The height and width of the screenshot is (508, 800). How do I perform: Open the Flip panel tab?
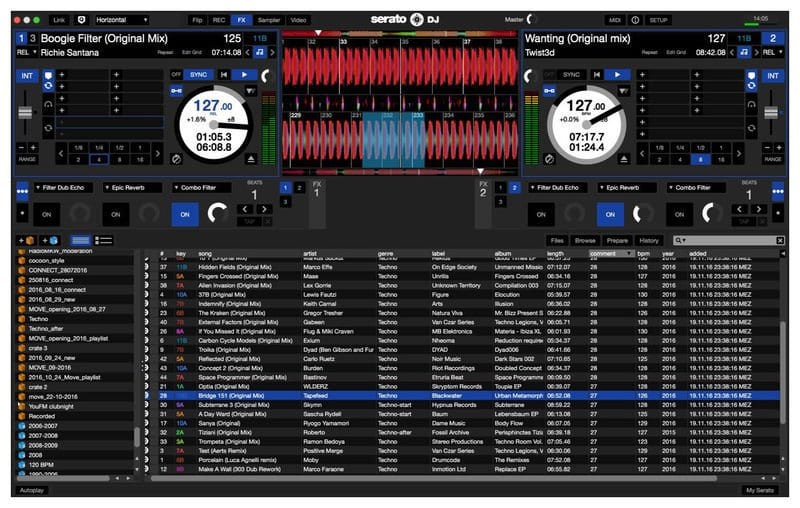(x=197, y=20)
